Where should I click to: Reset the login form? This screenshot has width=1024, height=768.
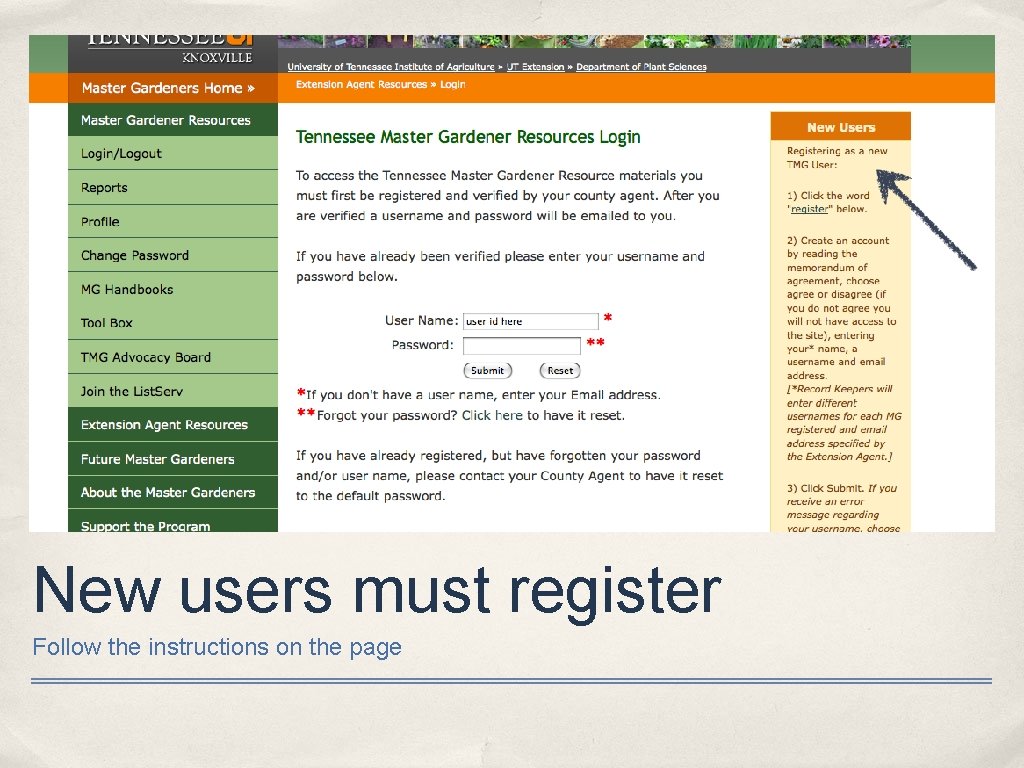pyautogui.click(x=560, y=370)
